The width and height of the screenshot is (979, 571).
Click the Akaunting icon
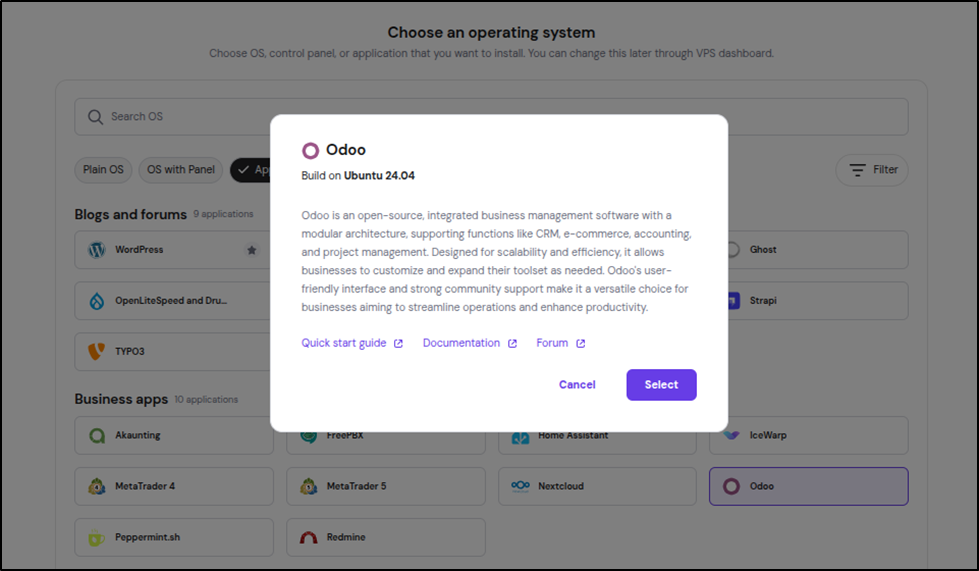[x=97, y=436]
